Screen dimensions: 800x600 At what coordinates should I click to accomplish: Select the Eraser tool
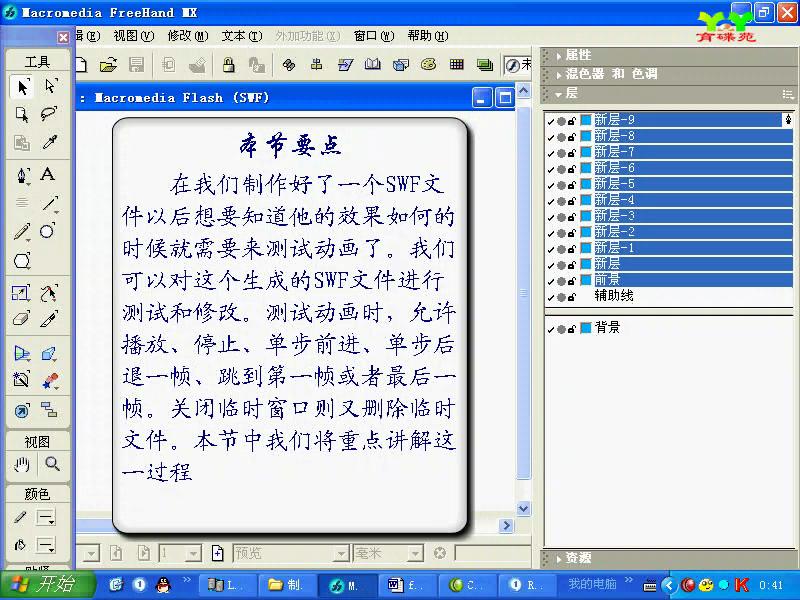pos(21,319)
